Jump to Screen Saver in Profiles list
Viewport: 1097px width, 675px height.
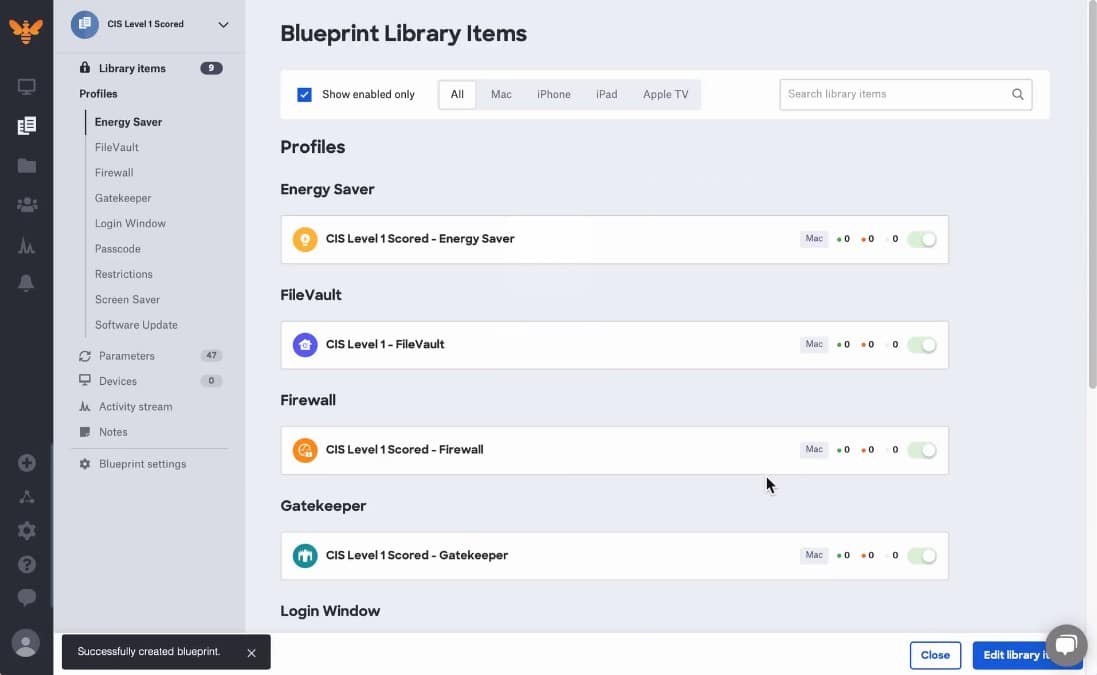coord(127,299)
